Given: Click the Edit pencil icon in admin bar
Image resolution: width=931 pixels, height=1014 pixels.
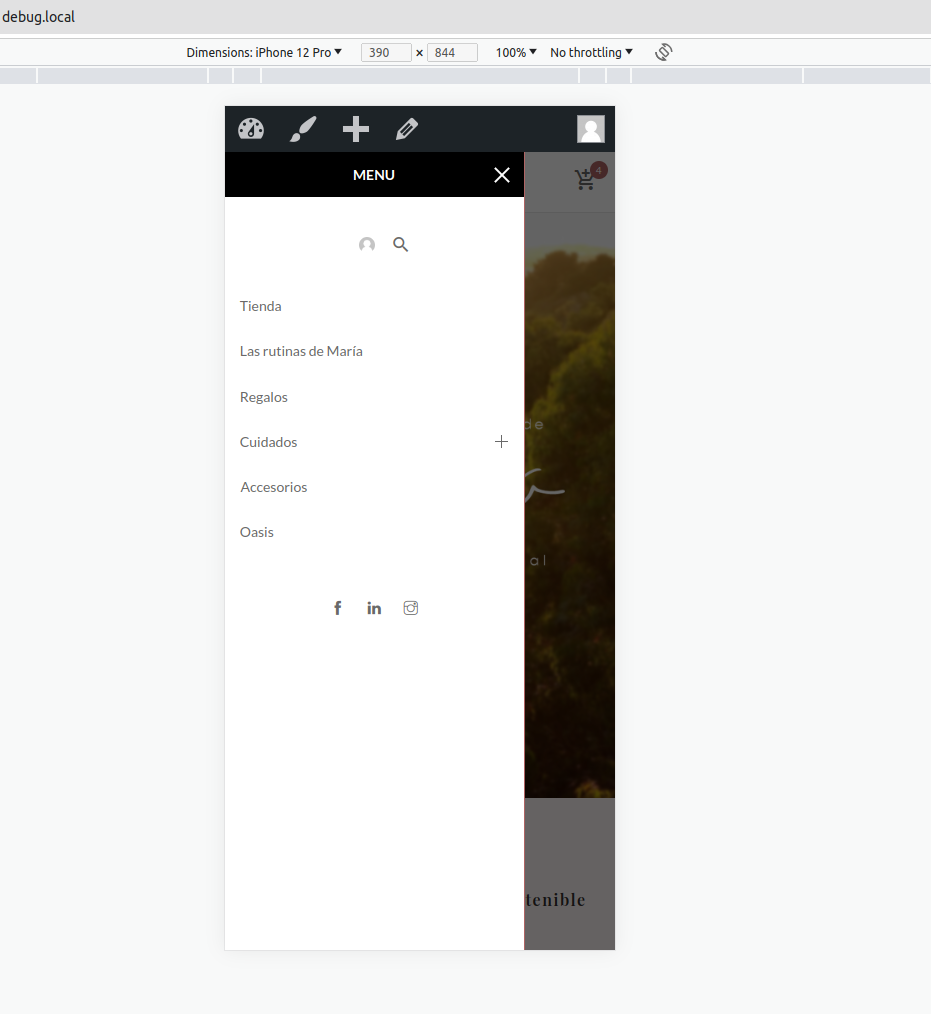Looking at the screenshot, I should (x=407, y=129).
